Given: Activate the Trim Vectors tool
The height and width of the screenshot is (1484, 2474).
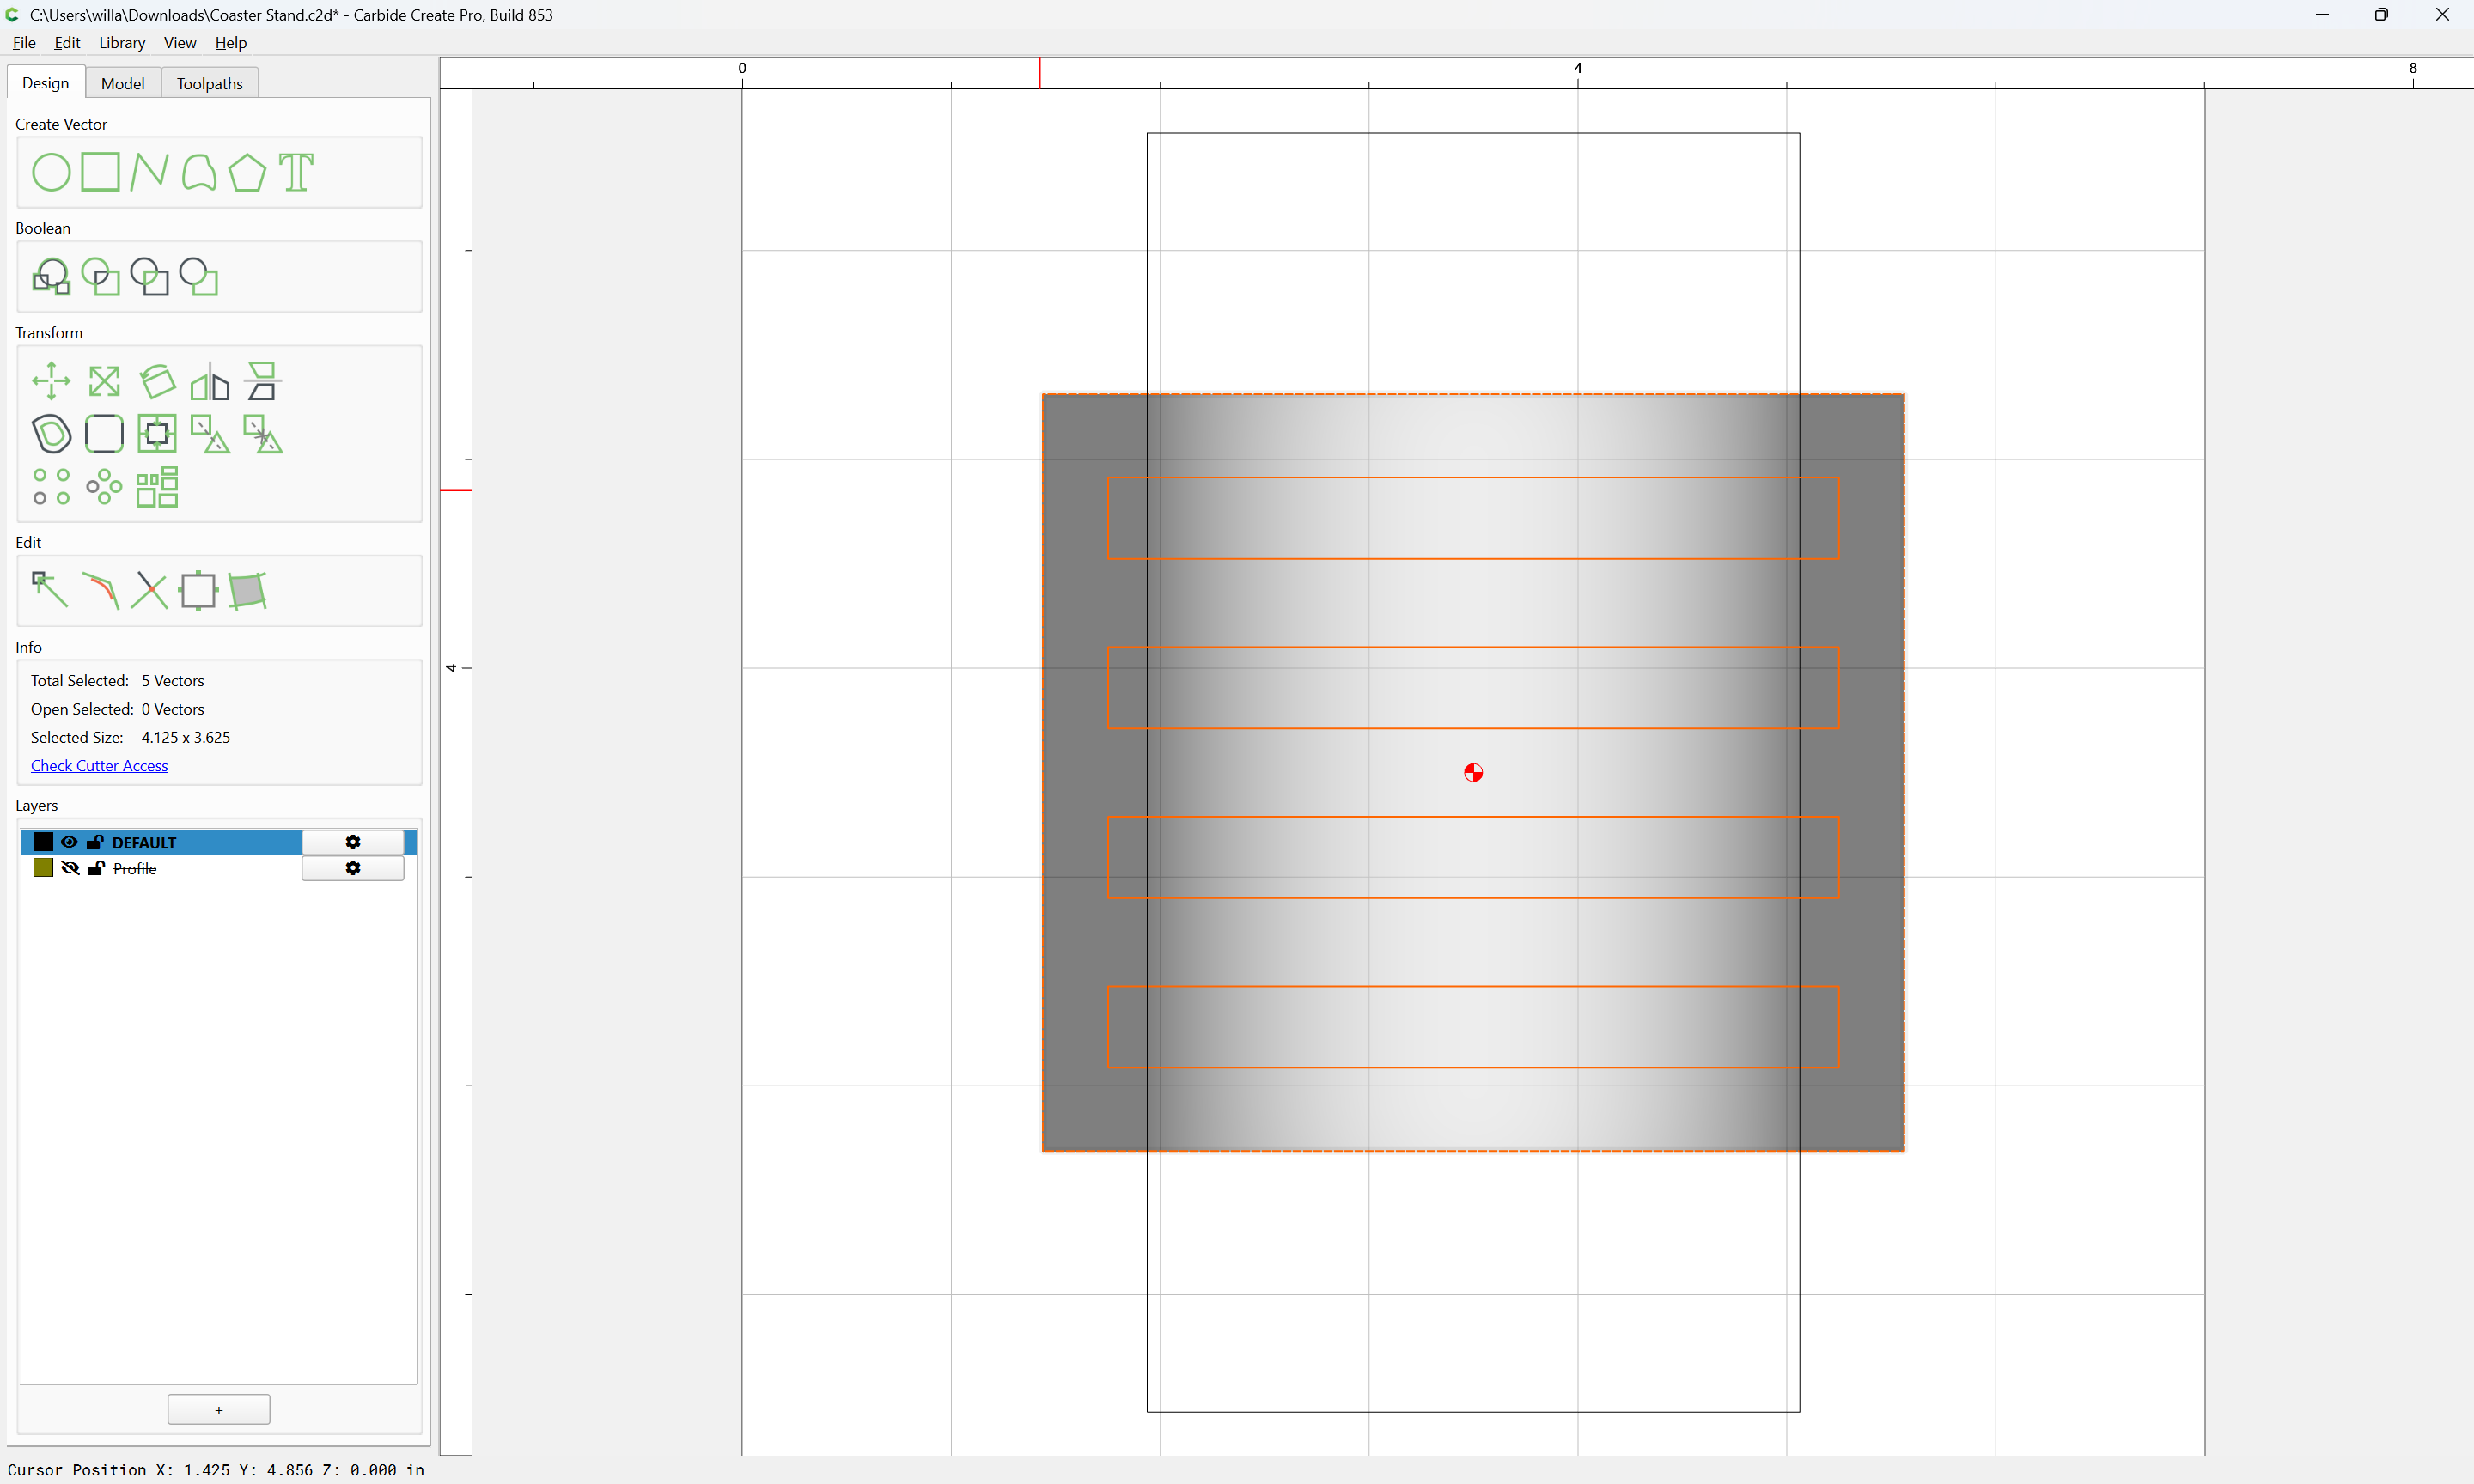Looking at the screenshot, I should [x=149, y=590].
